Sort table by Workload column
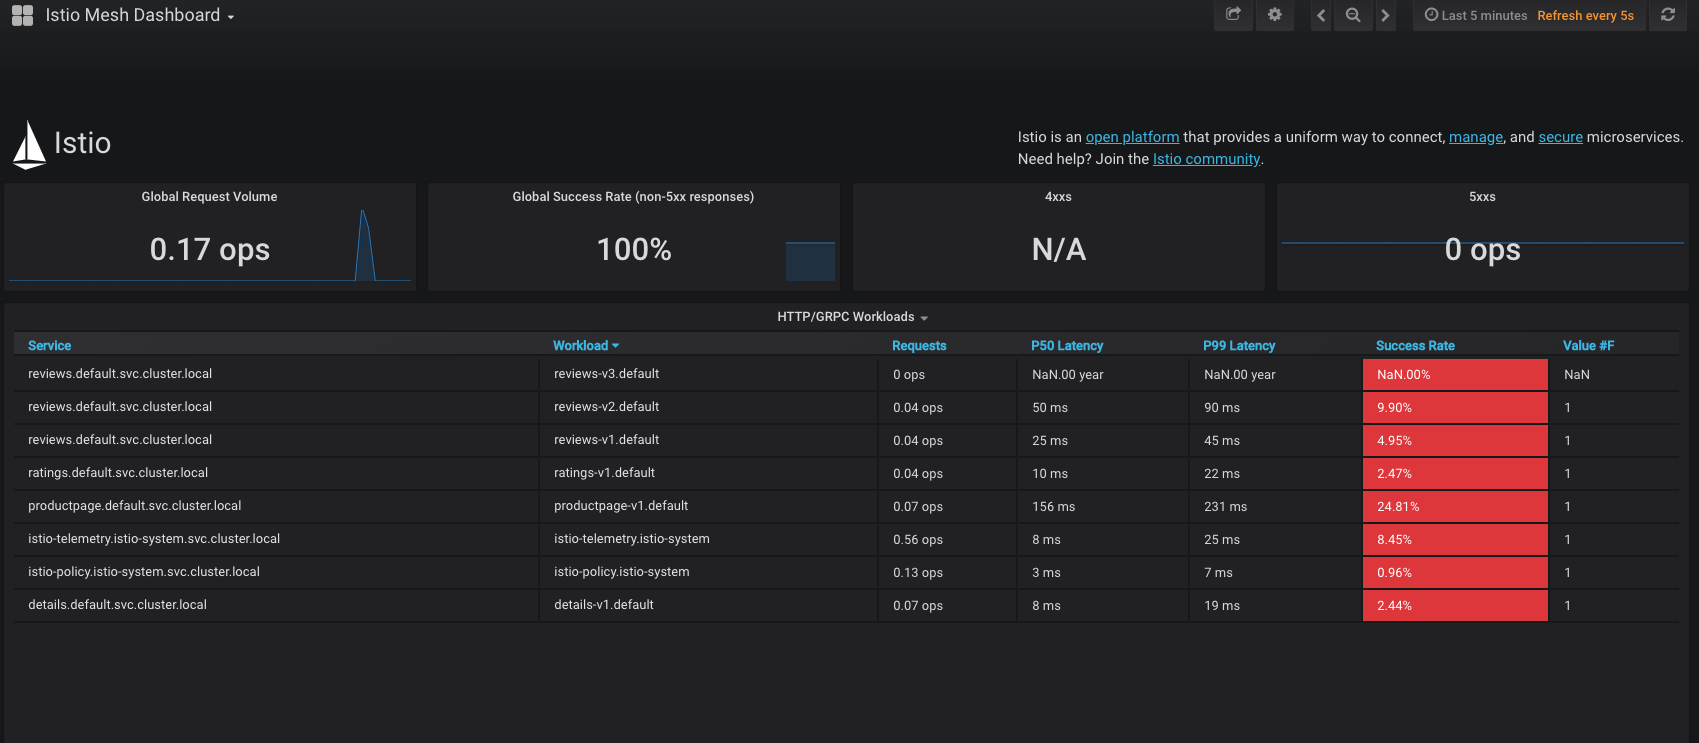1699x743 pixels. (586, 346)
